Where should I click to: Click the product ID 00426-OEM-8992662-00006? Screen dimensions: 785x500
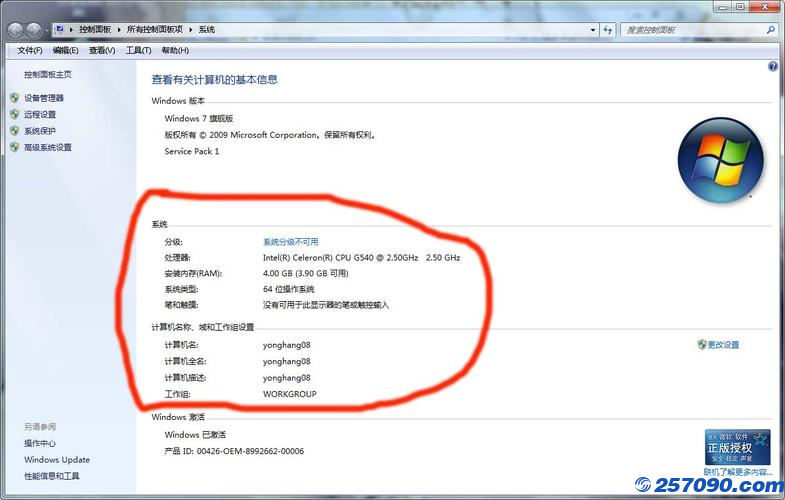pos(250,451)
